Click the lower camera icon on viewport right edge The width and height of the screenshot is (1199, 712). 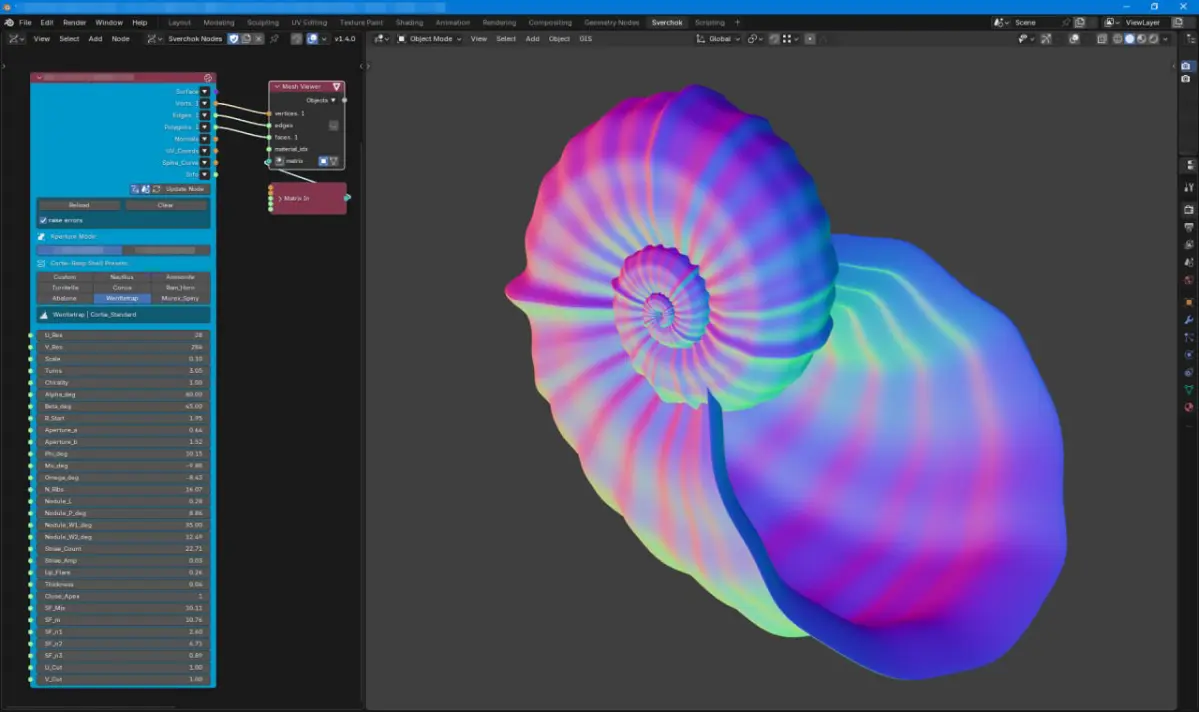point(1186,79)
